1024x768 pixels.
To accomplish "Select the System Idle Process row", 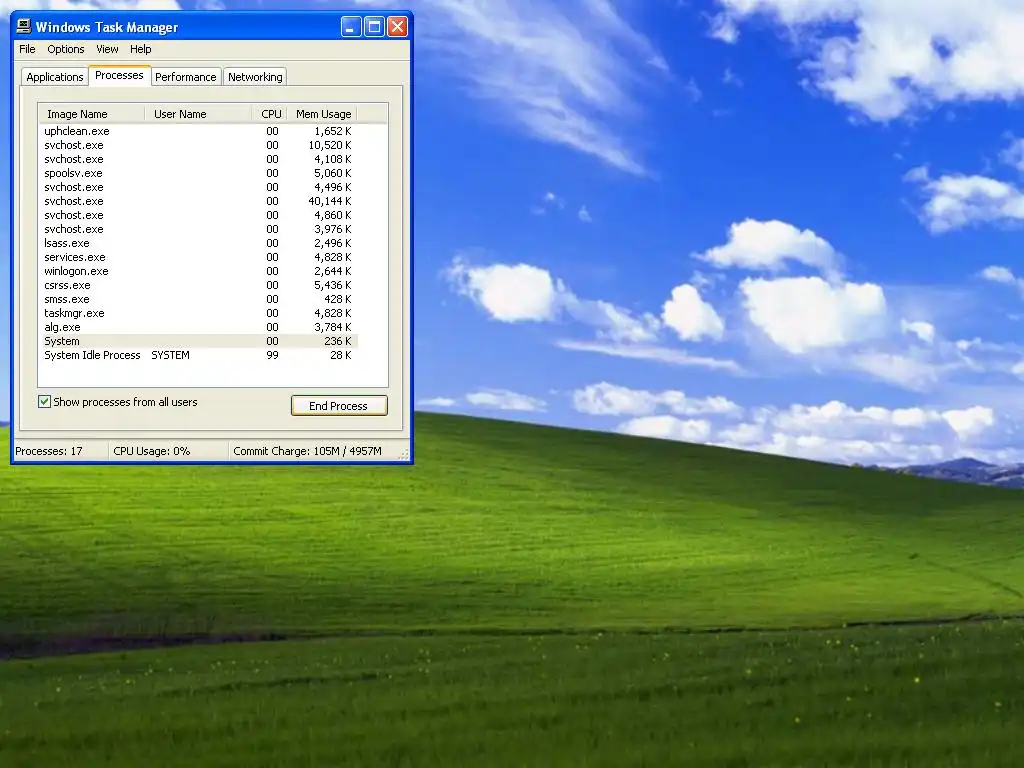I will pyautogui.click(x=199, y=355).
